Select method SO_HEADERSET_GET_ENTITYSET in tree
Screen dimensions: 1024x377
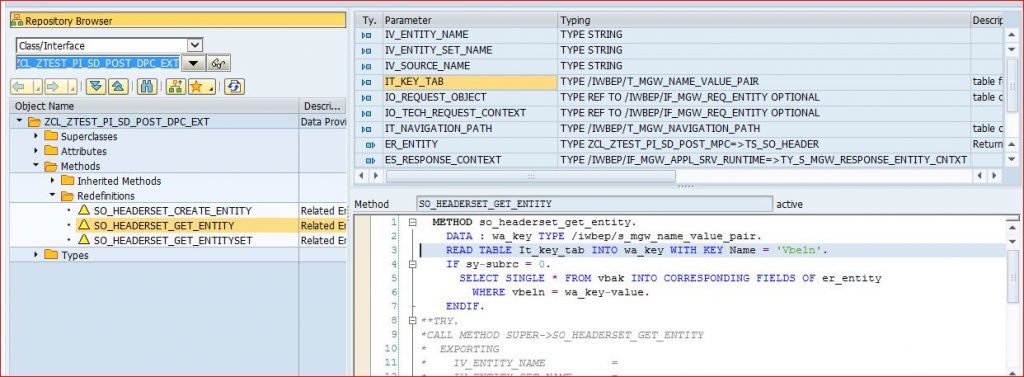point(172,240)
